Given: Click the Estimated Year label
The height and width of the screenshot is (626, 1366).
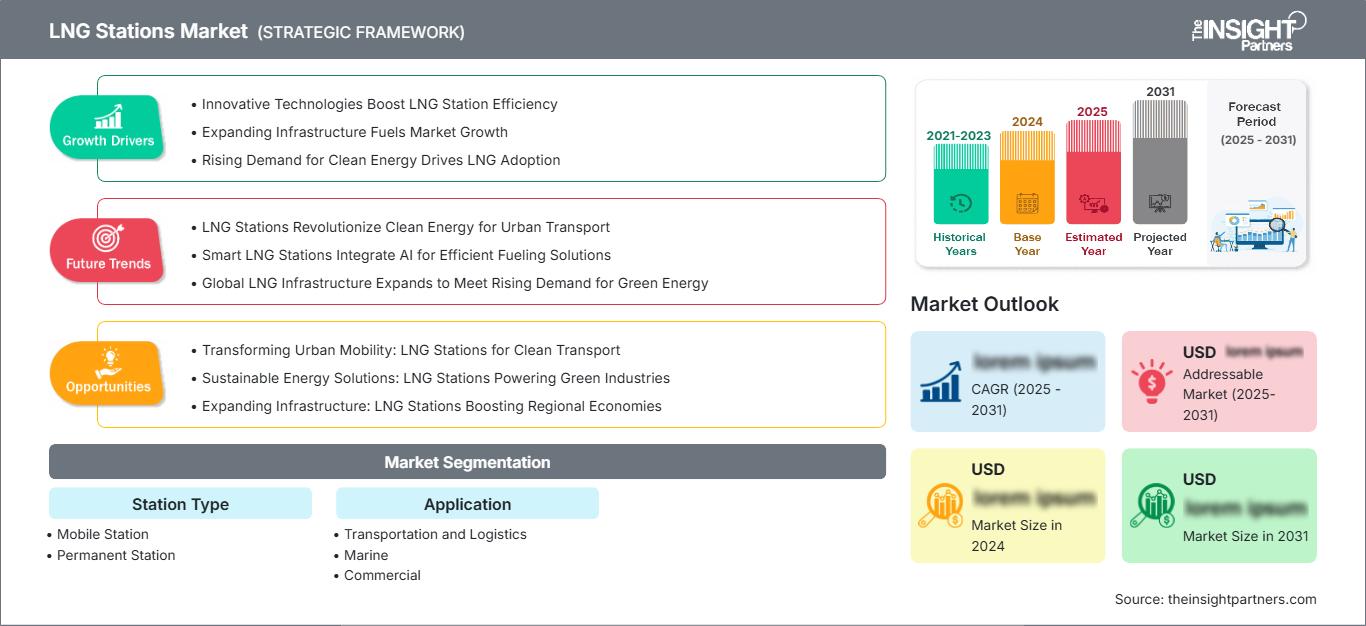Looking at the screenshot, I should tap(1093, 244).
